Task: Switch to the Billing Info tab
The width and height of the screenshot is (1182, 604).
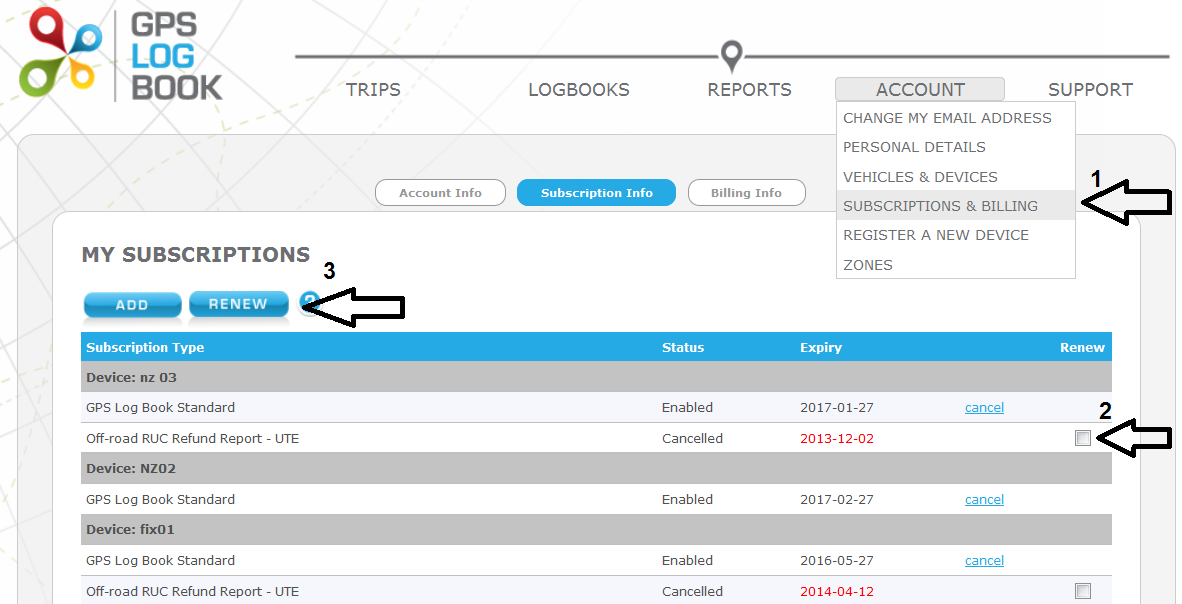Action: click(x=746, y=193)
